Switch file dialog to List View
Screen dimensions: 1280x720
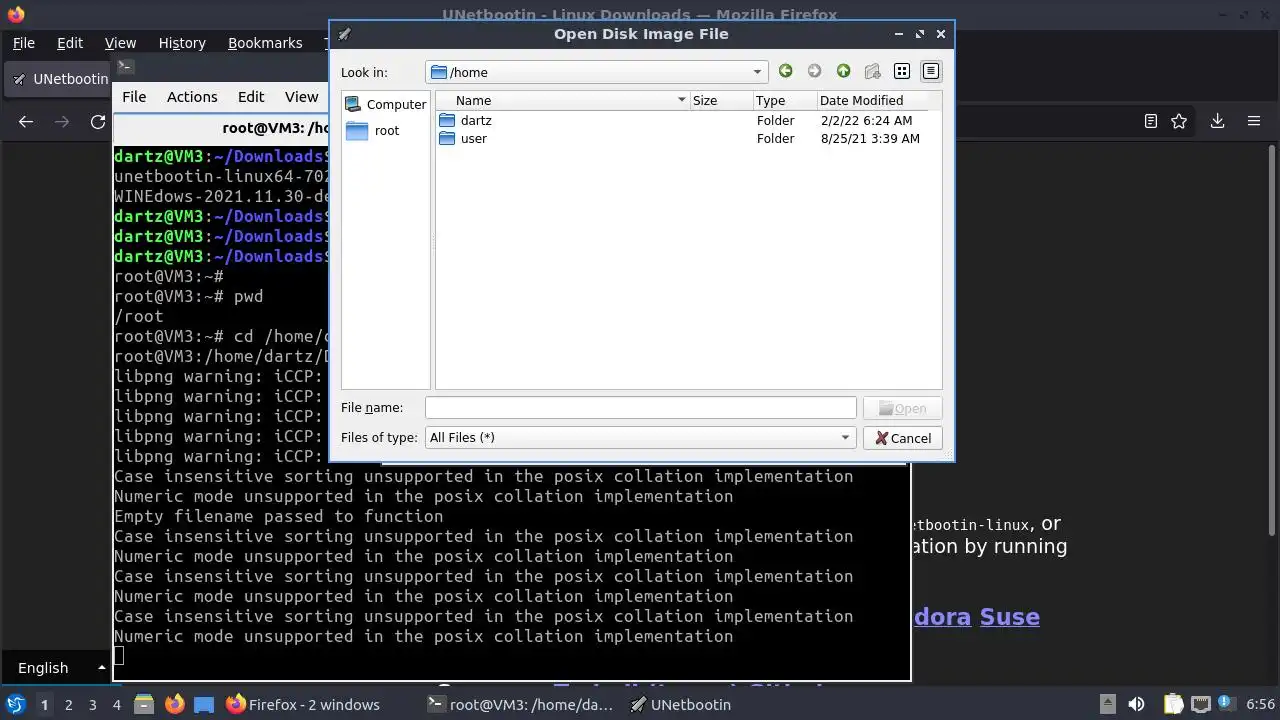tap(901, 71)
